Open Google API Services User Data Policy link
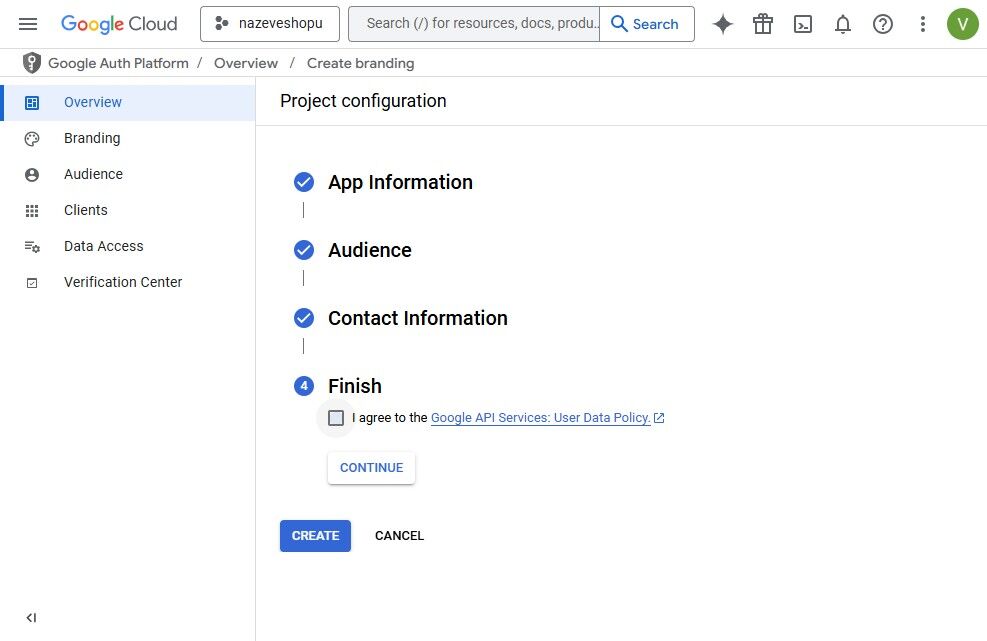Screen dimensions: 987x641 (541, 417)
